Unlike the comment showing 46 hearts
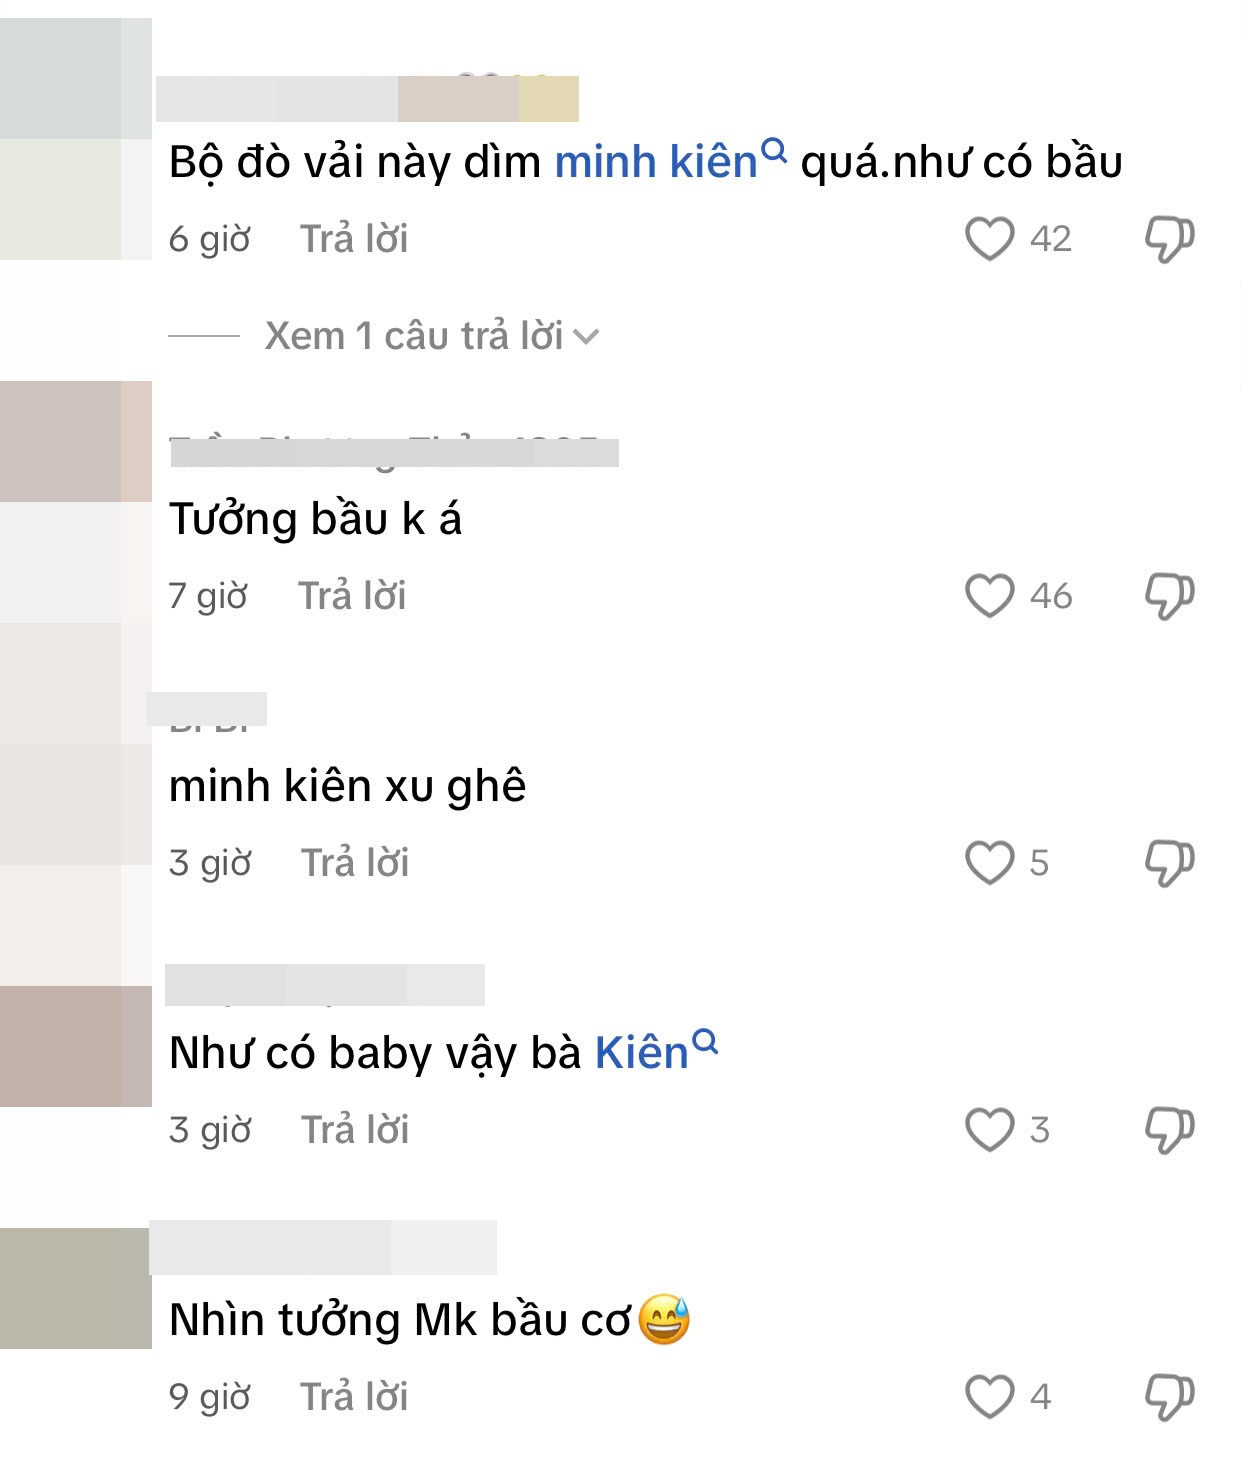Screen dimensions: 1242x1470 tap(991, 596)
